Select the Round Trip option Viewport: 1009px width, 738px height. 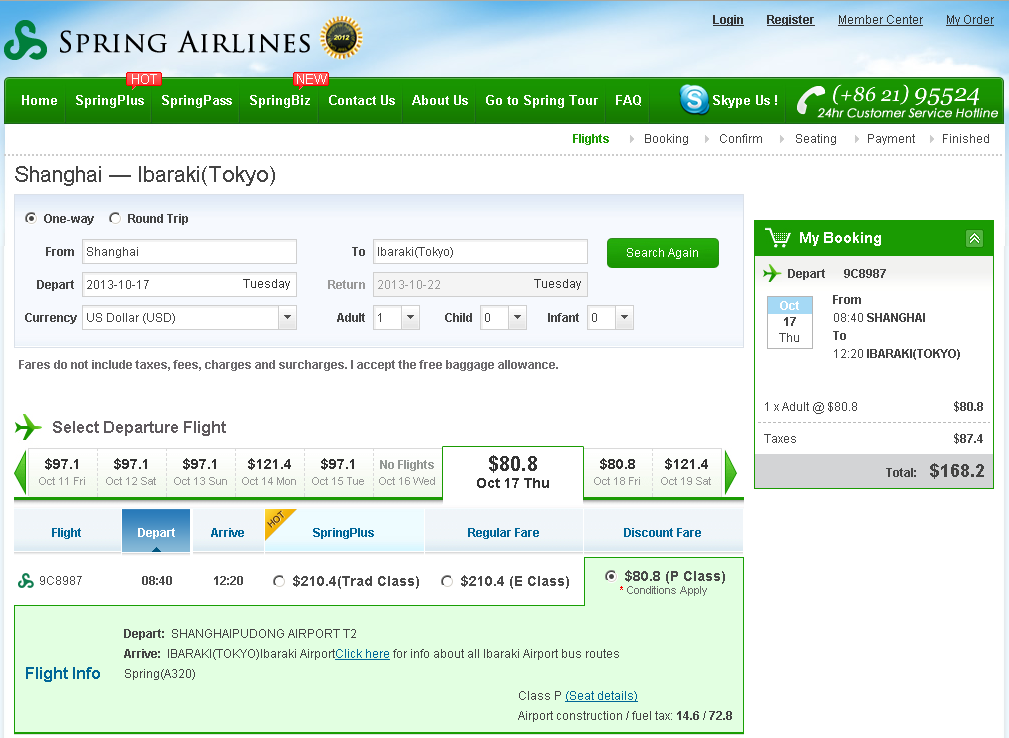(x=115, y=219)
